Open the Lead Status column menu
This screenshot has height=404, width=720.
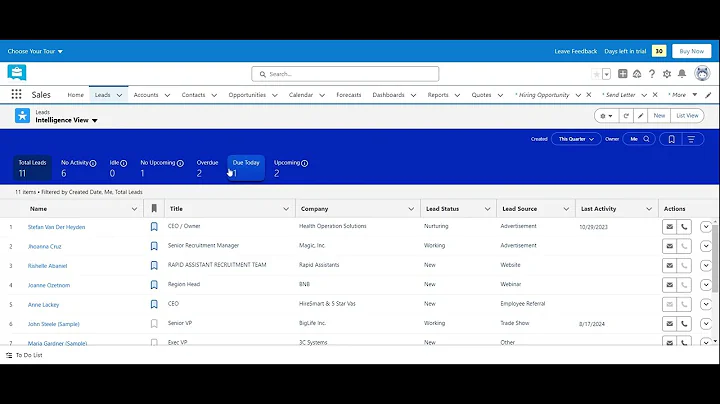487,209
